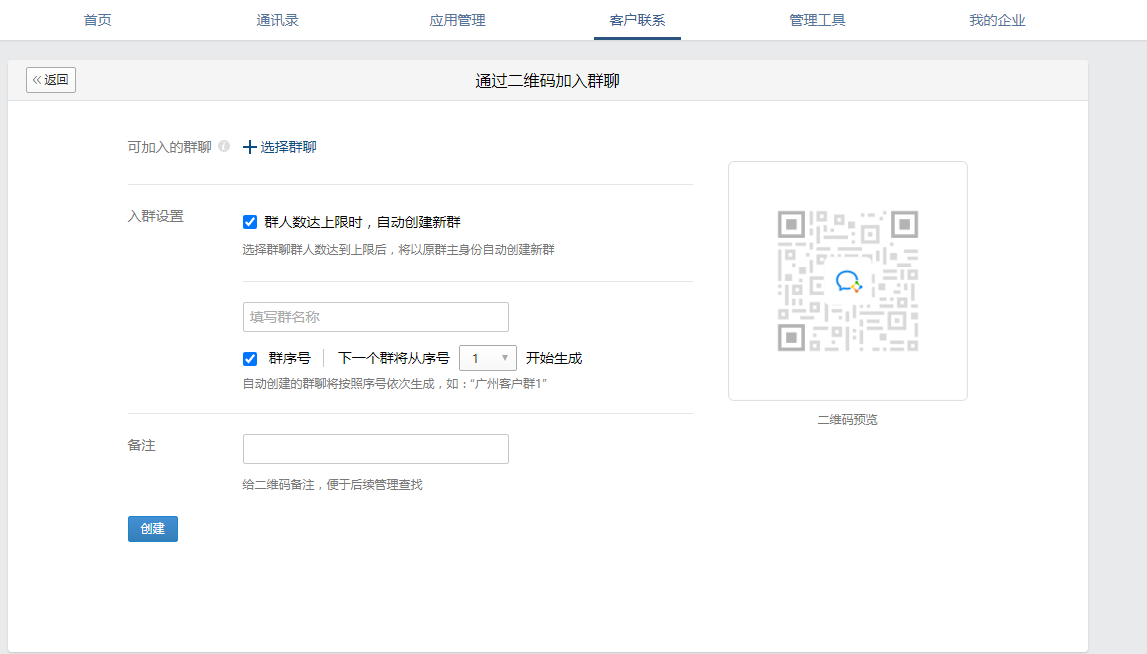Viewport: 1147px width, 654px height.
Task: Click the 选择群聊 link text
Action: pos(288,147)
